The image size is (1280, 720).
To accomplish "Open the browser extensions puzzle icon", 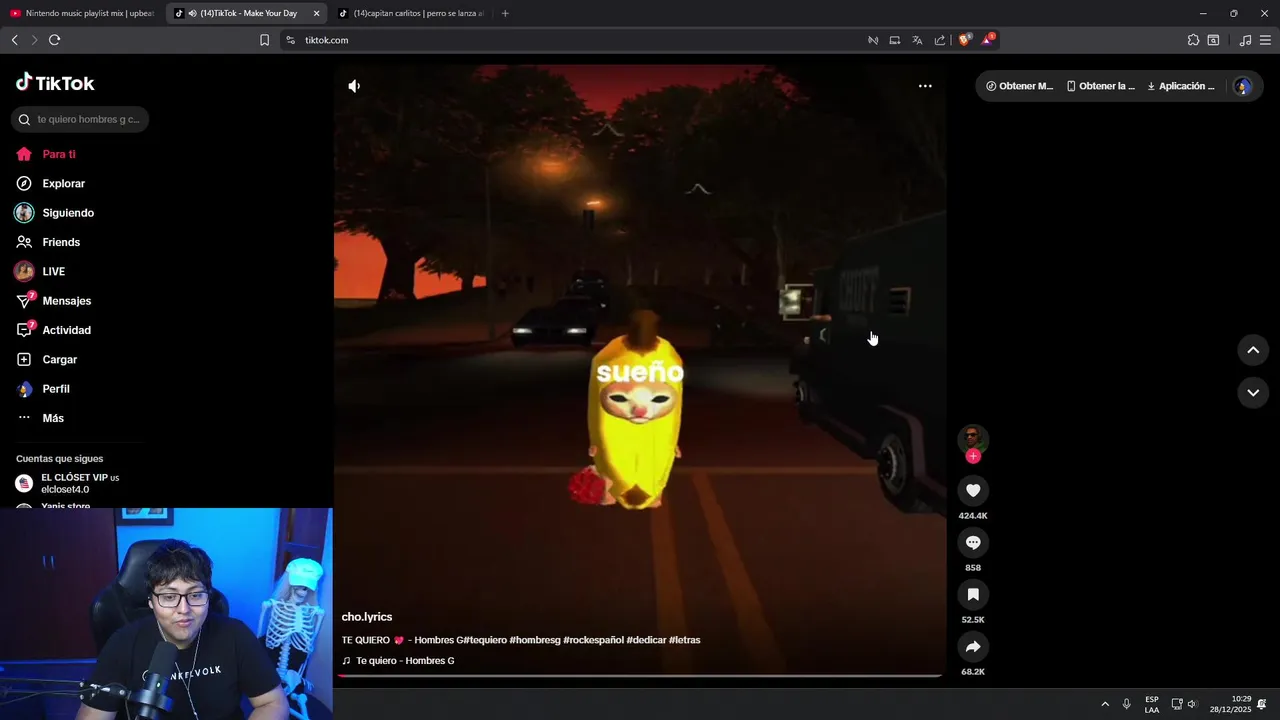I will click(x=1193, y=40).
